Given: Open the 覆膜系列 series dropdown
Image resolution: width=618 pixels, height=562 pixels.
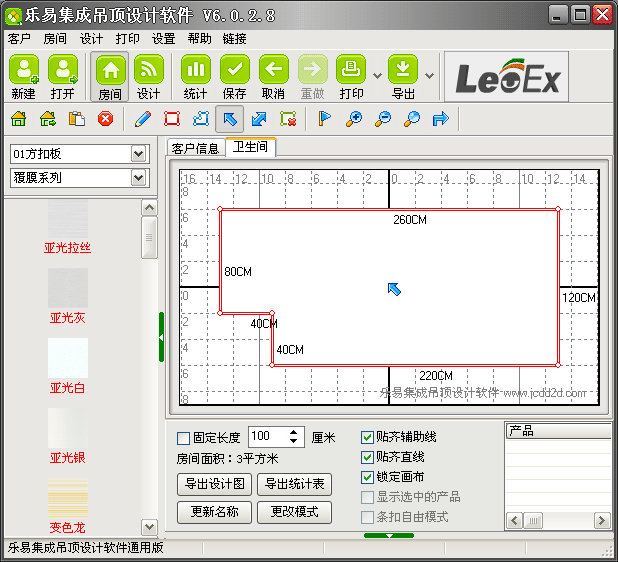Looking at the screenshot, I should click(x=139, y=178).
